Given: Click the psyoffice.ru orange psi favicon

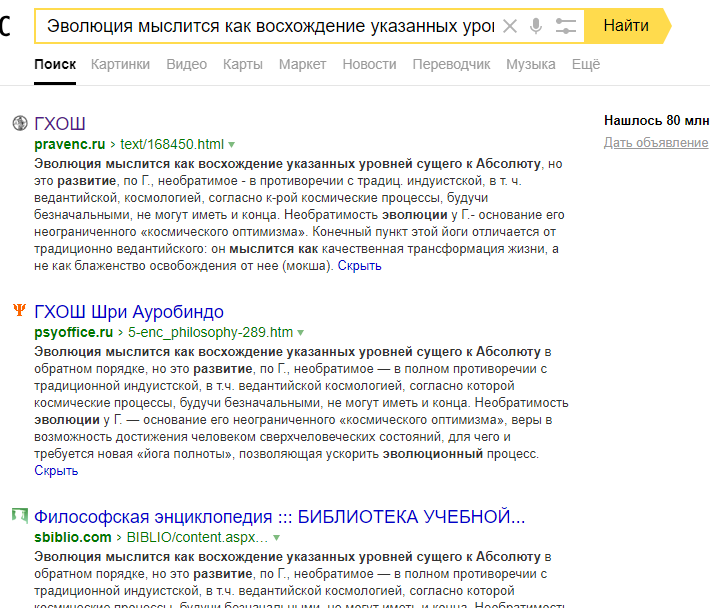Looking at the screenshot, I should [19, 310].
